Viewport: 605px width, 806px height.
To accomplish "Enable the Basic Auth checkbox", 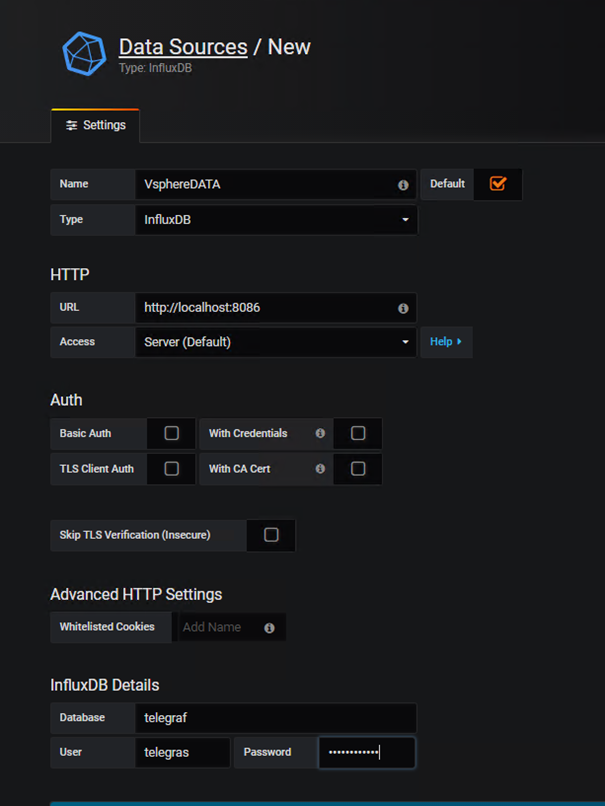I will (171, 434).
